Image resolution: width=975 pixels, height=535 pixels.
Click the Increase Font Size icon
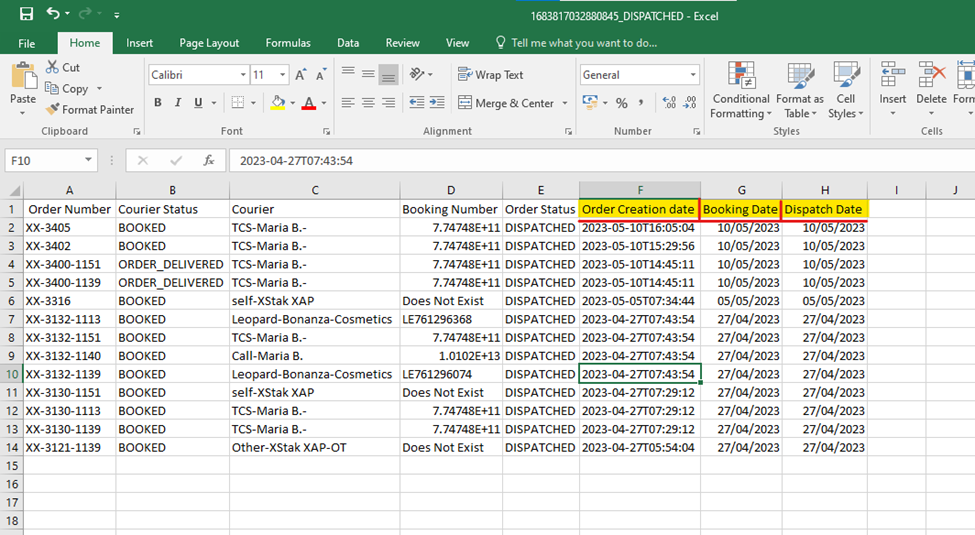(301, 75)
